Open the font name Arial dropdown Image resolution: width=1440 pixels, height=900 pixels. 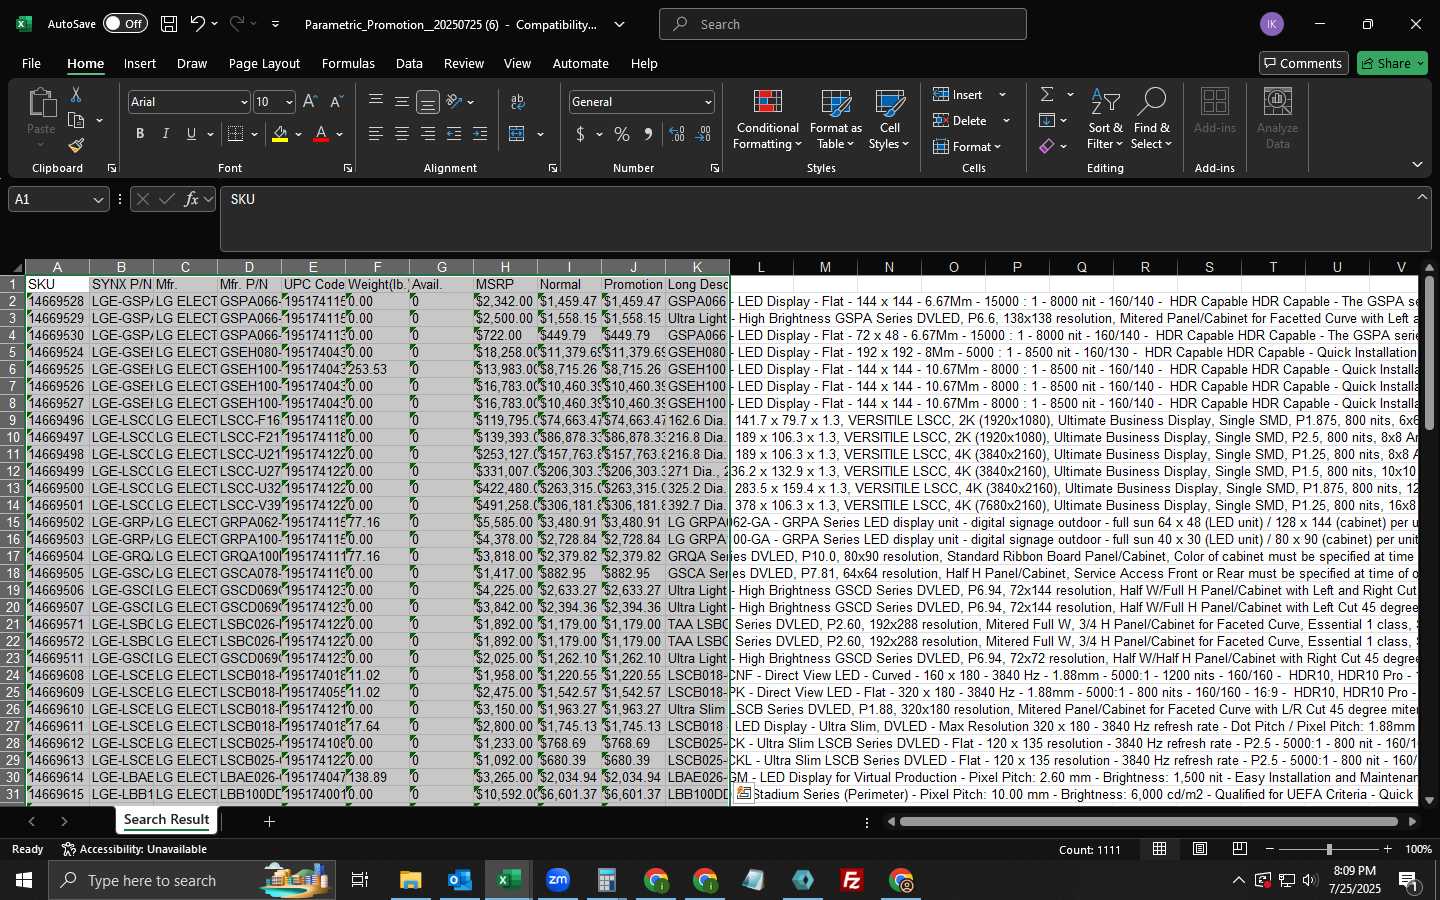point(243,102)
